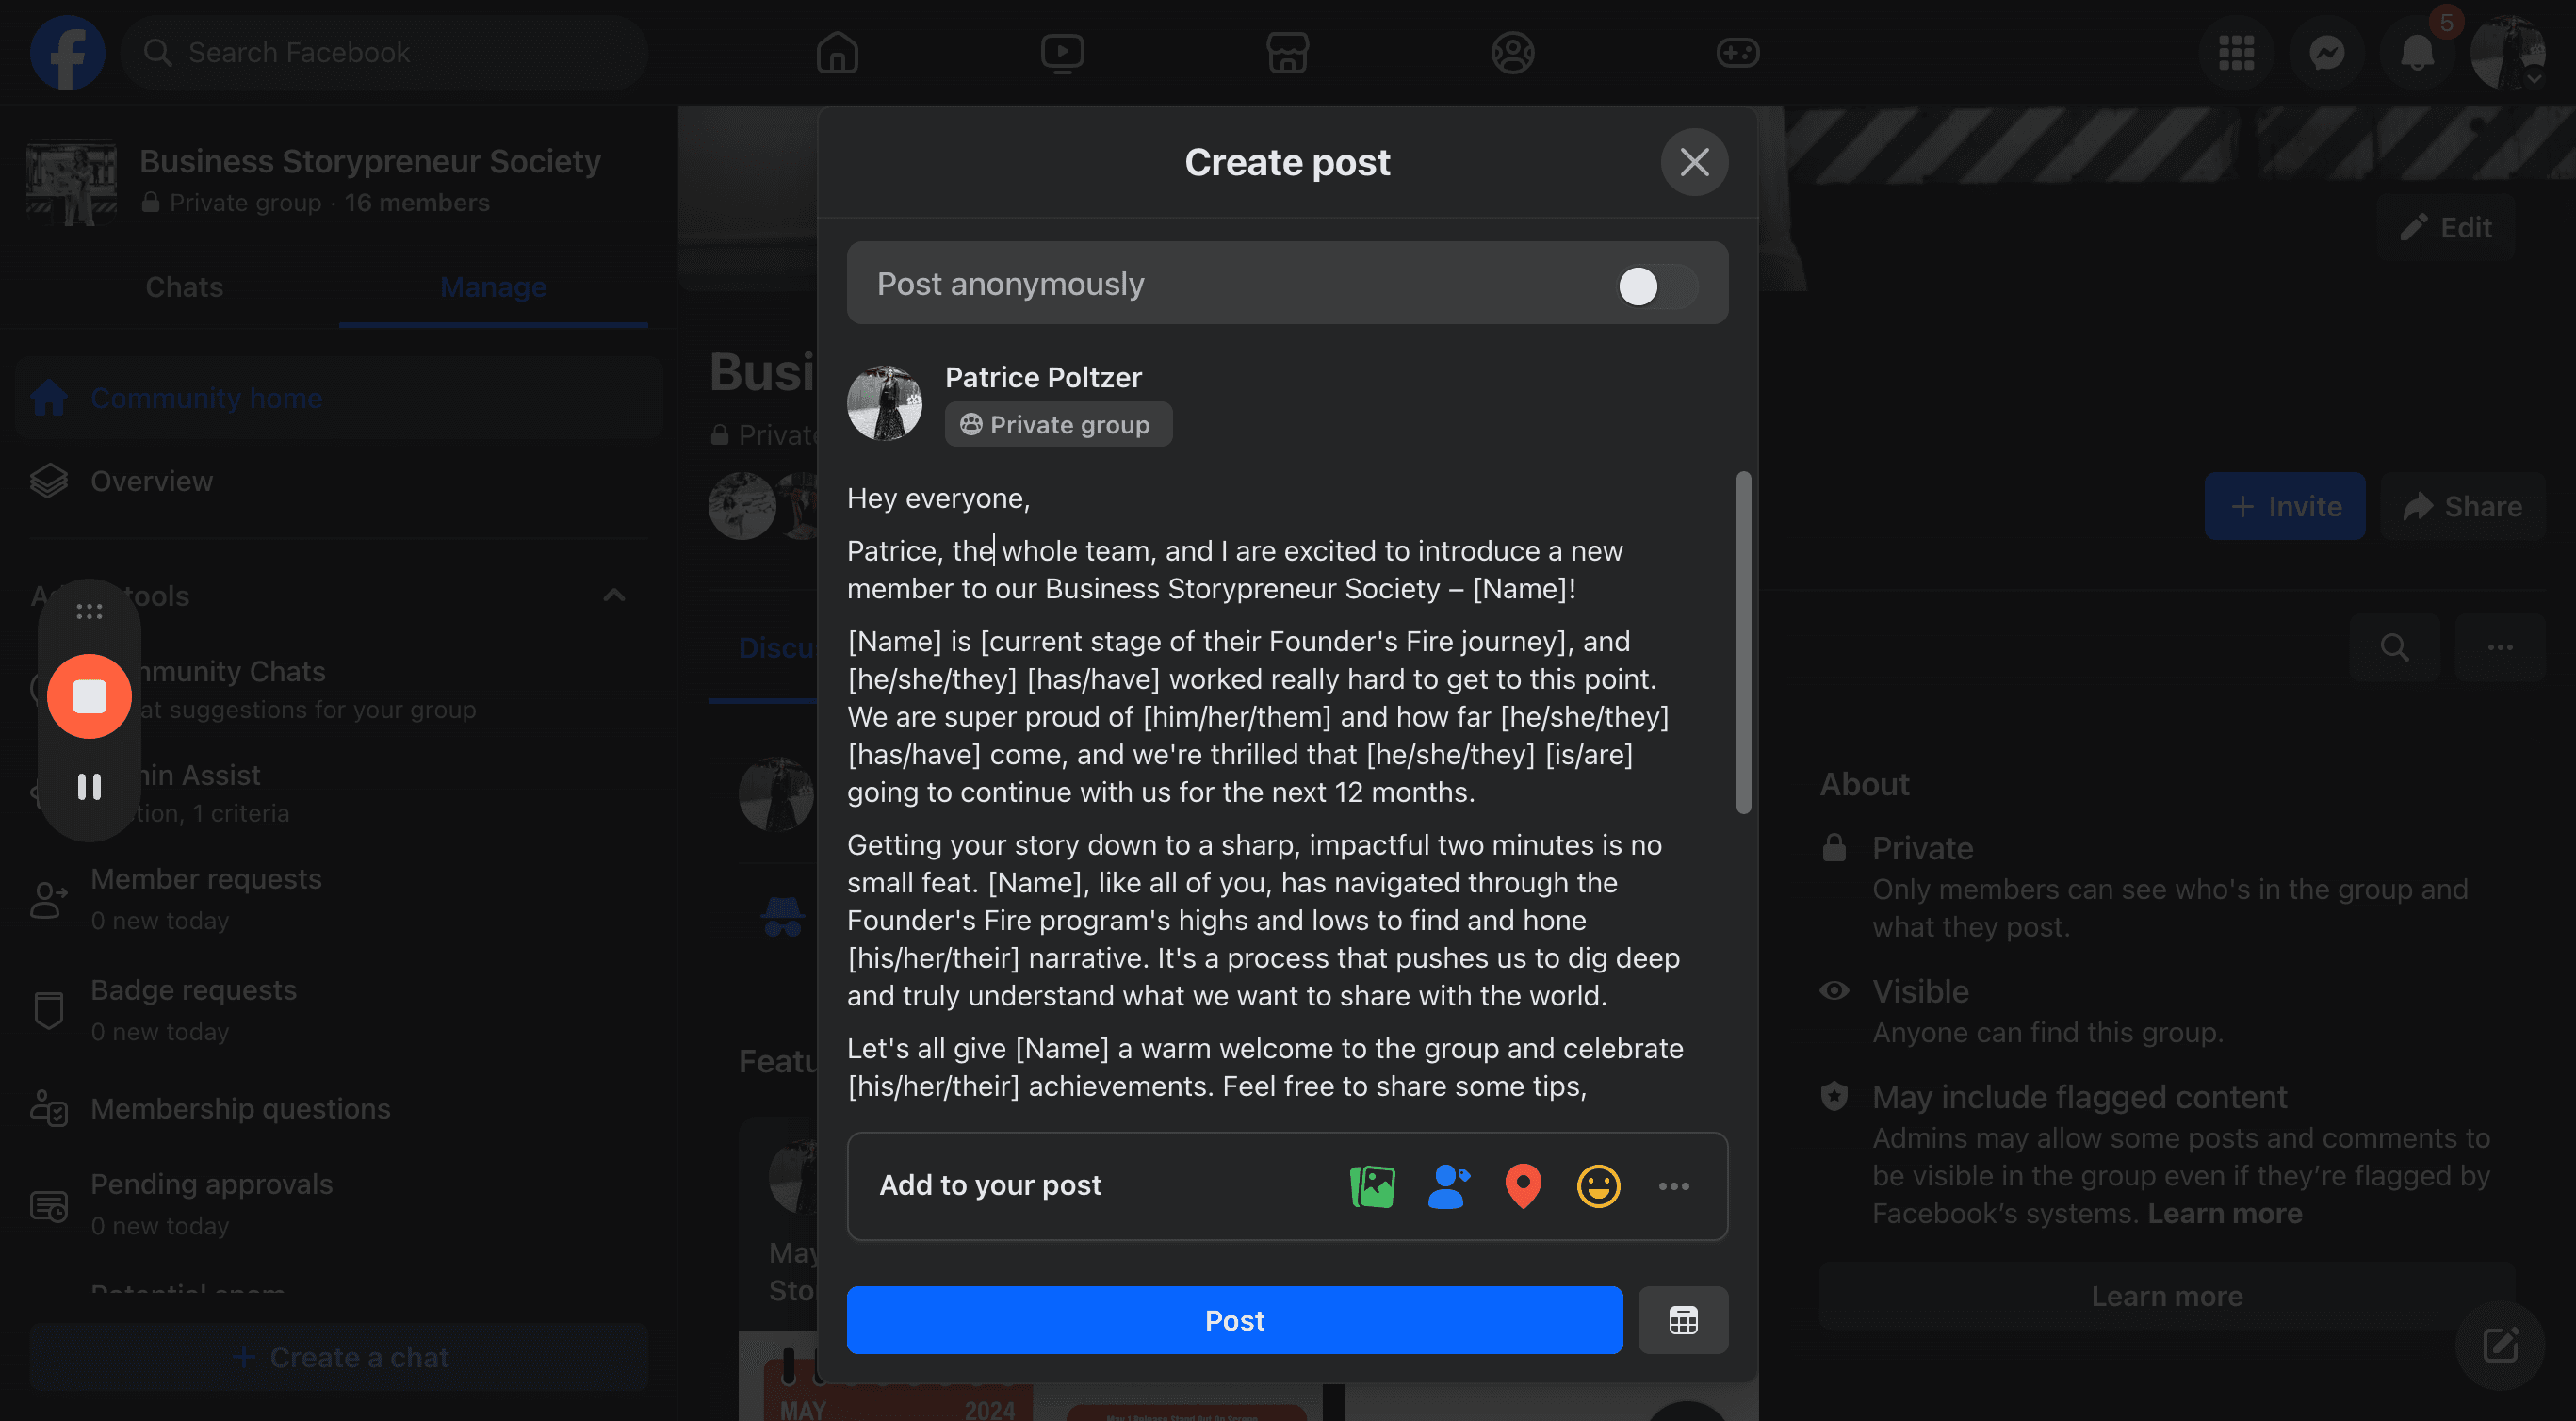
Task: Open Community home in sidebar
Action: tap(339, 398)
